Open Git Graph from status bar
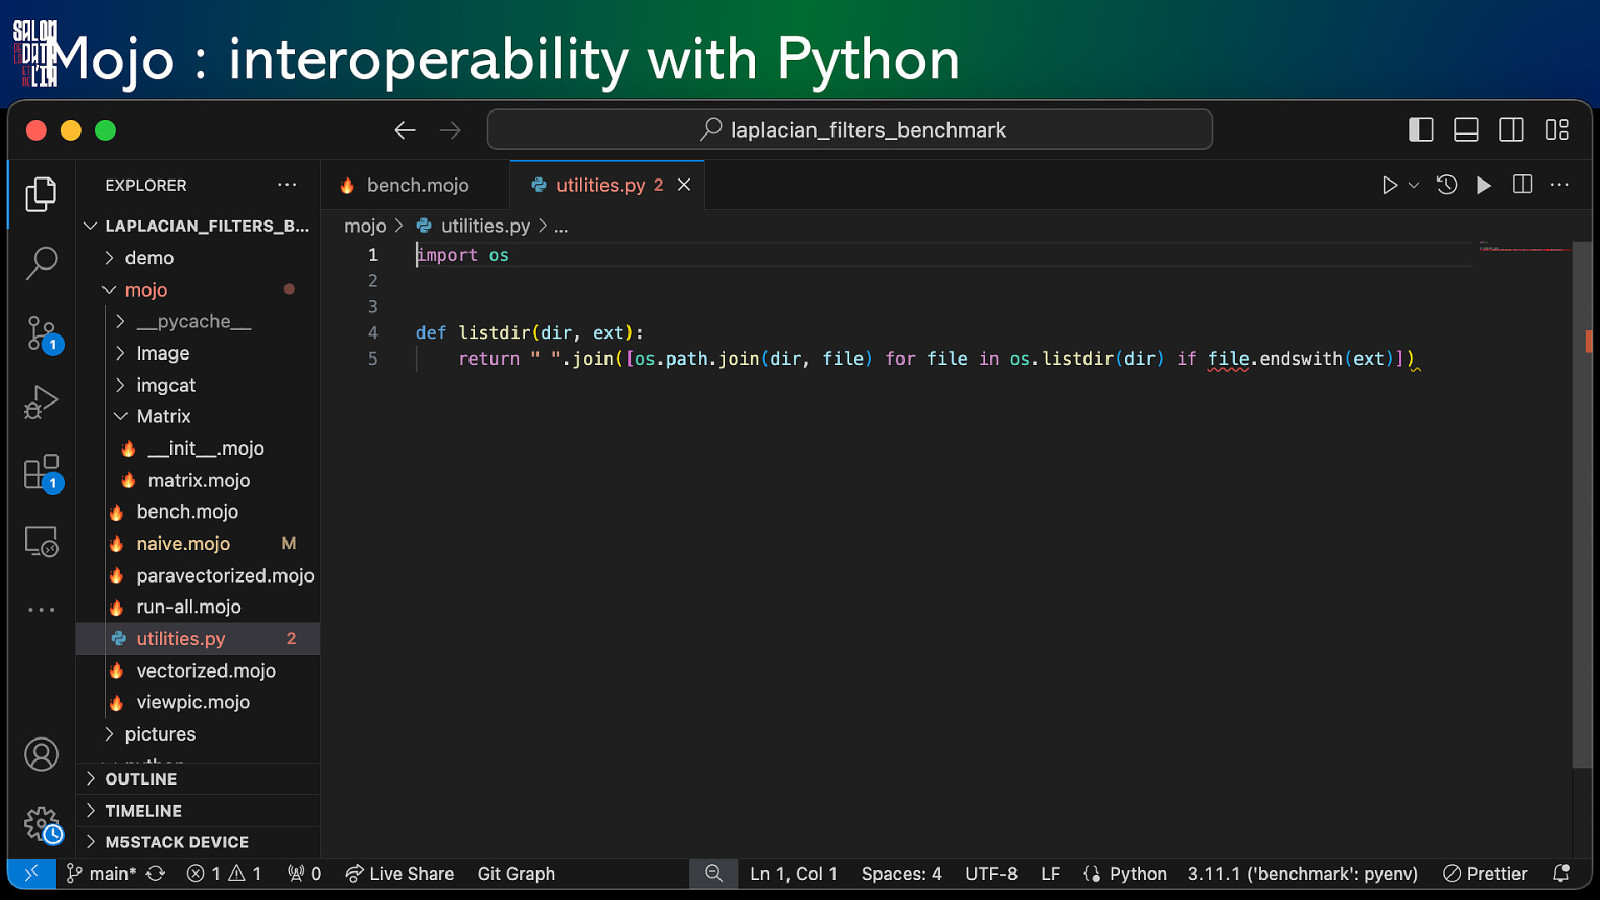Viewport: 1600px width, 900px height. (x=516, y=874)
